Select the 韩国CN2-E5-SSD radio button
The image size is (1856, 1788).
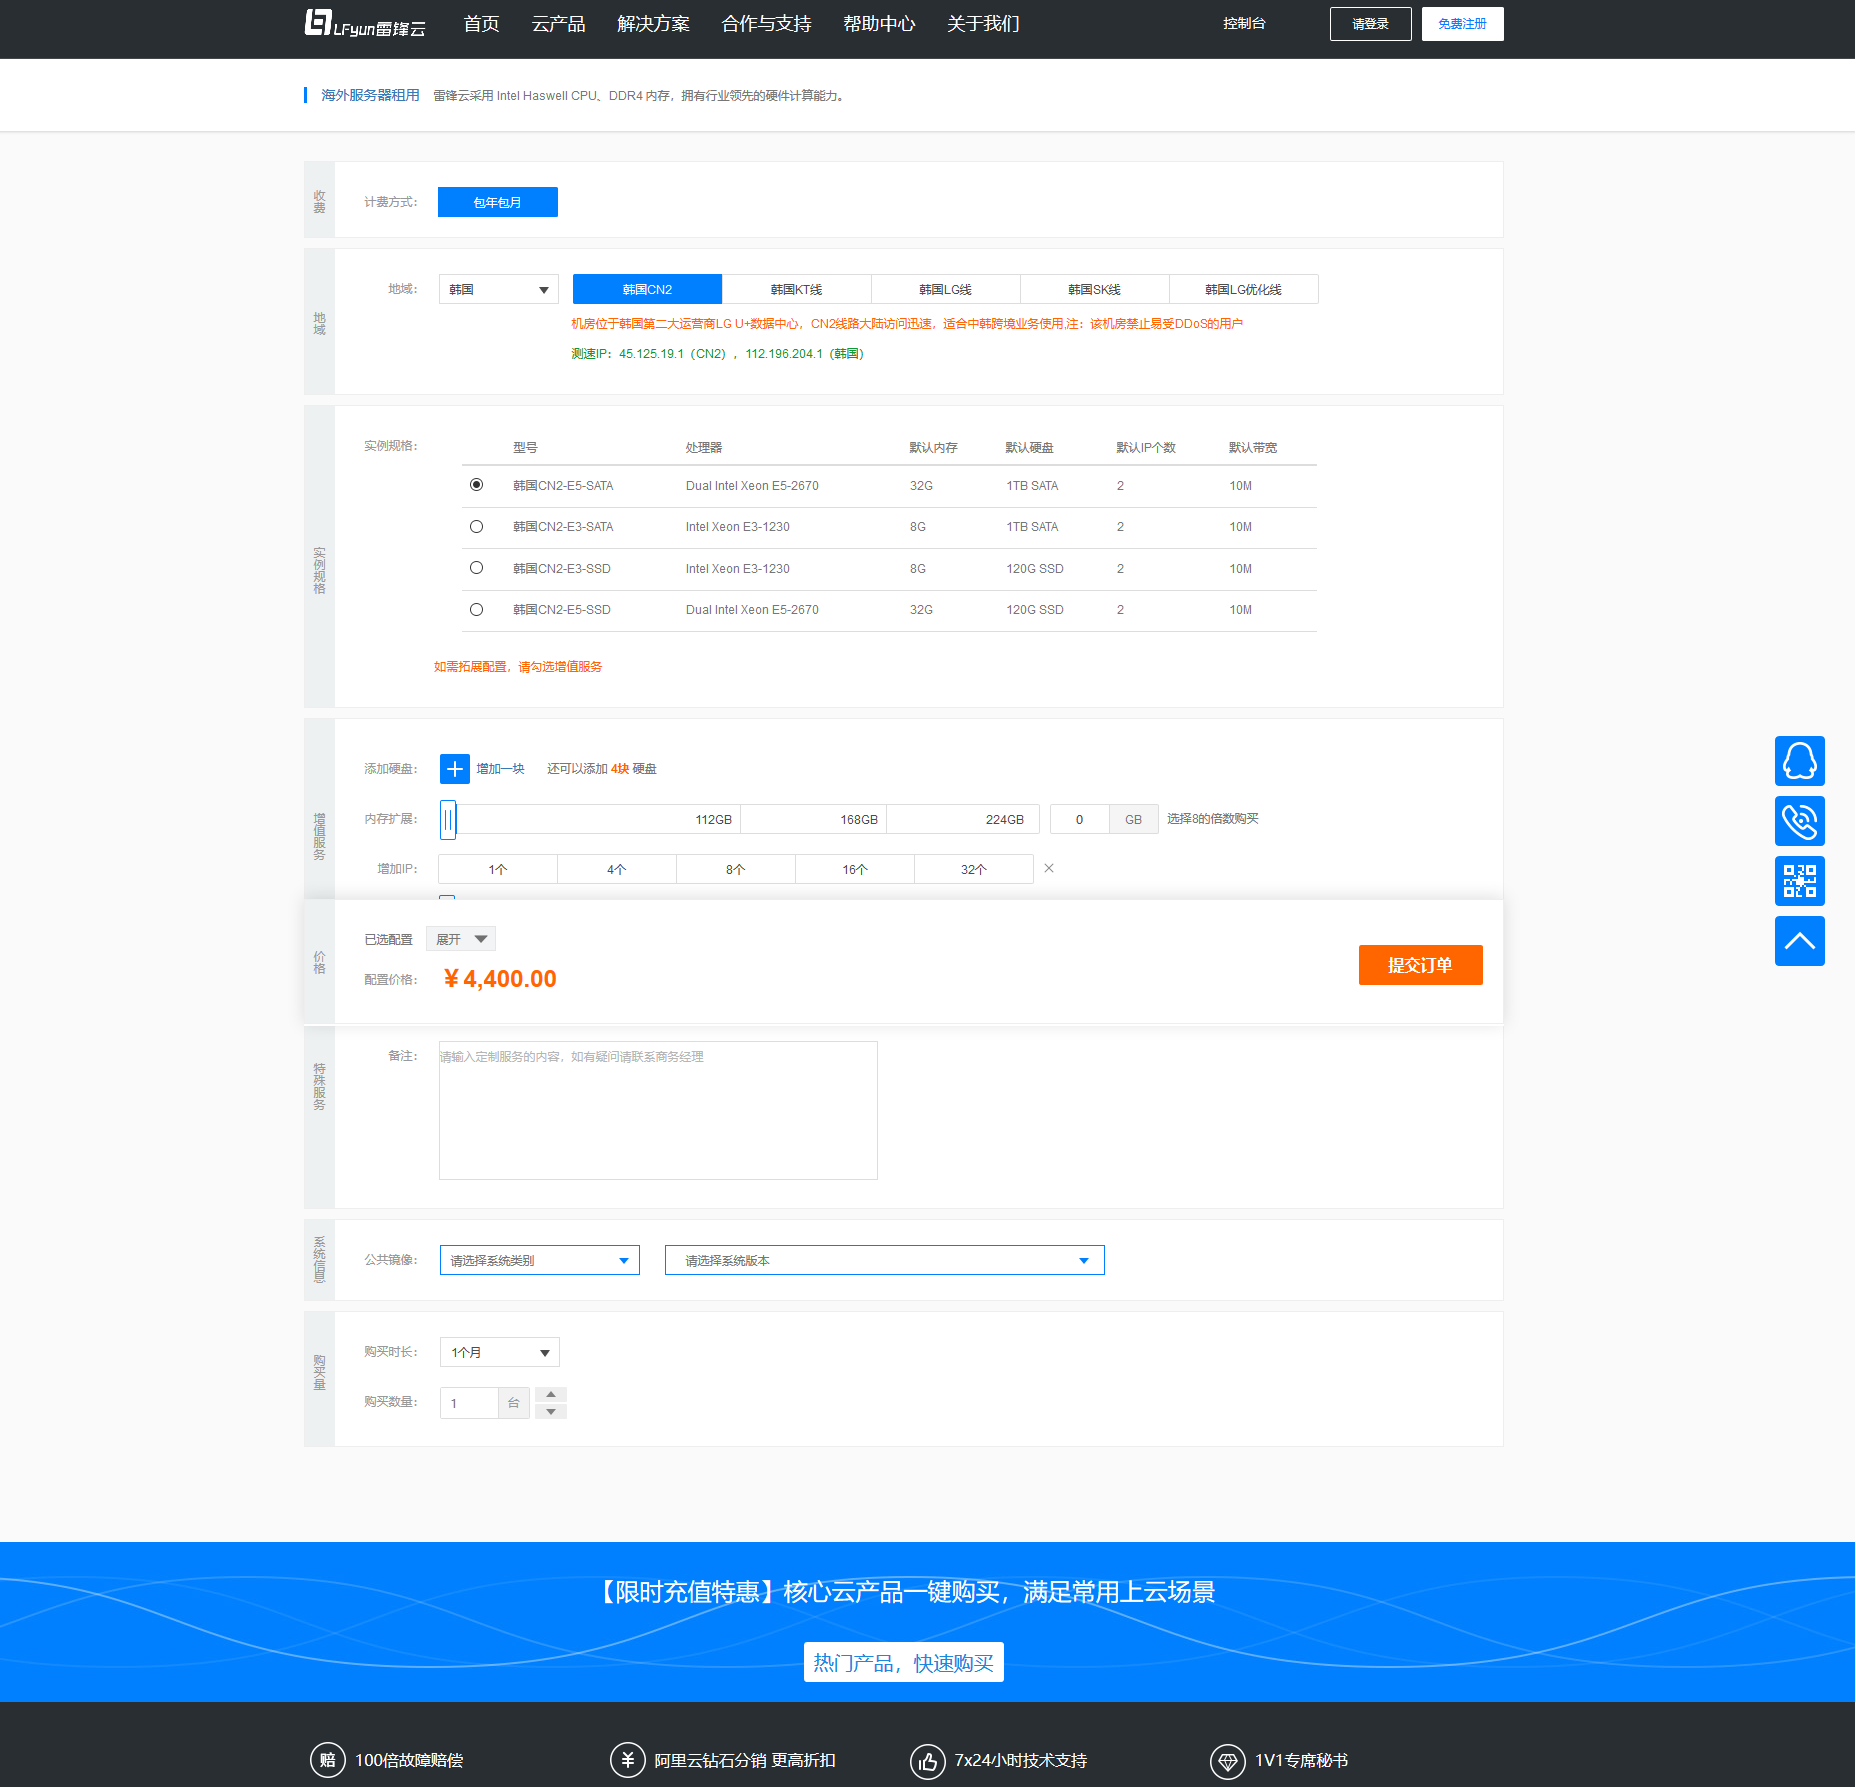476,610
